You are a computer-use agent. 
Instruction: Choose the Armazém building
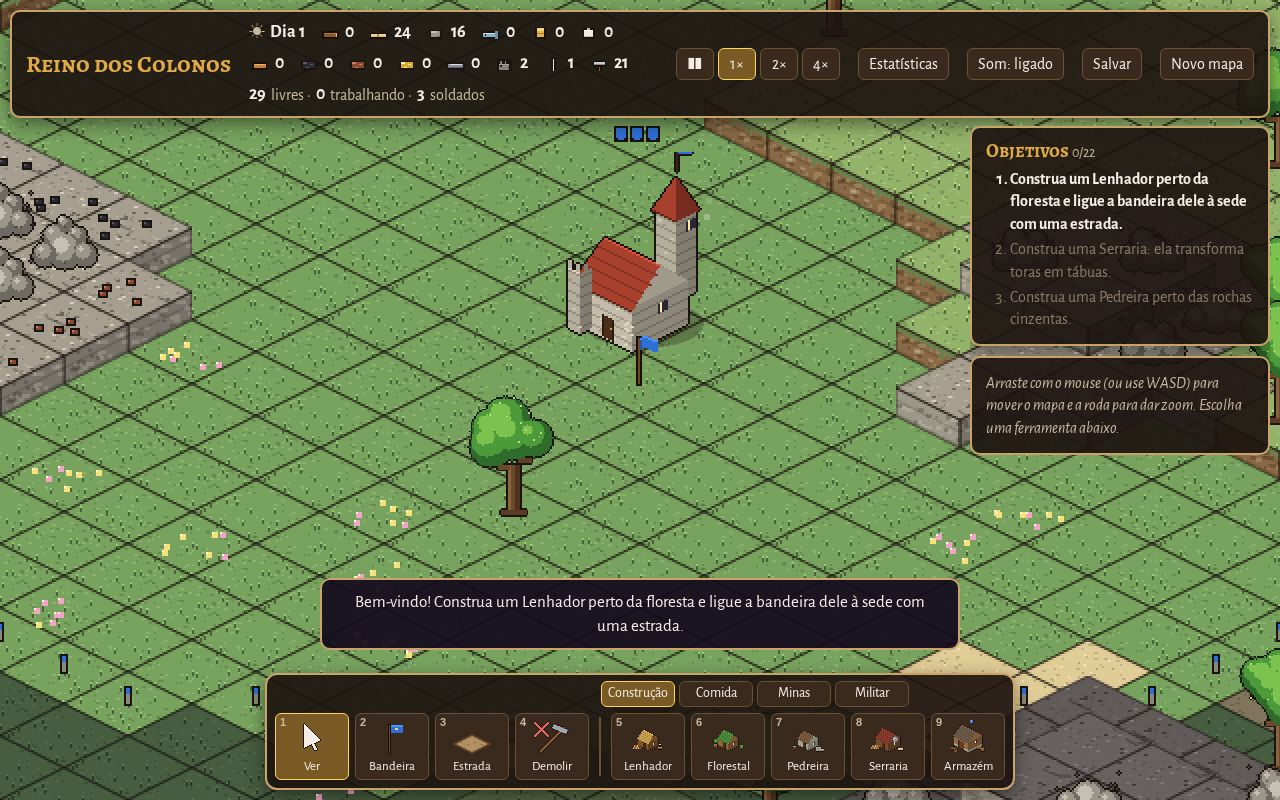968,746
